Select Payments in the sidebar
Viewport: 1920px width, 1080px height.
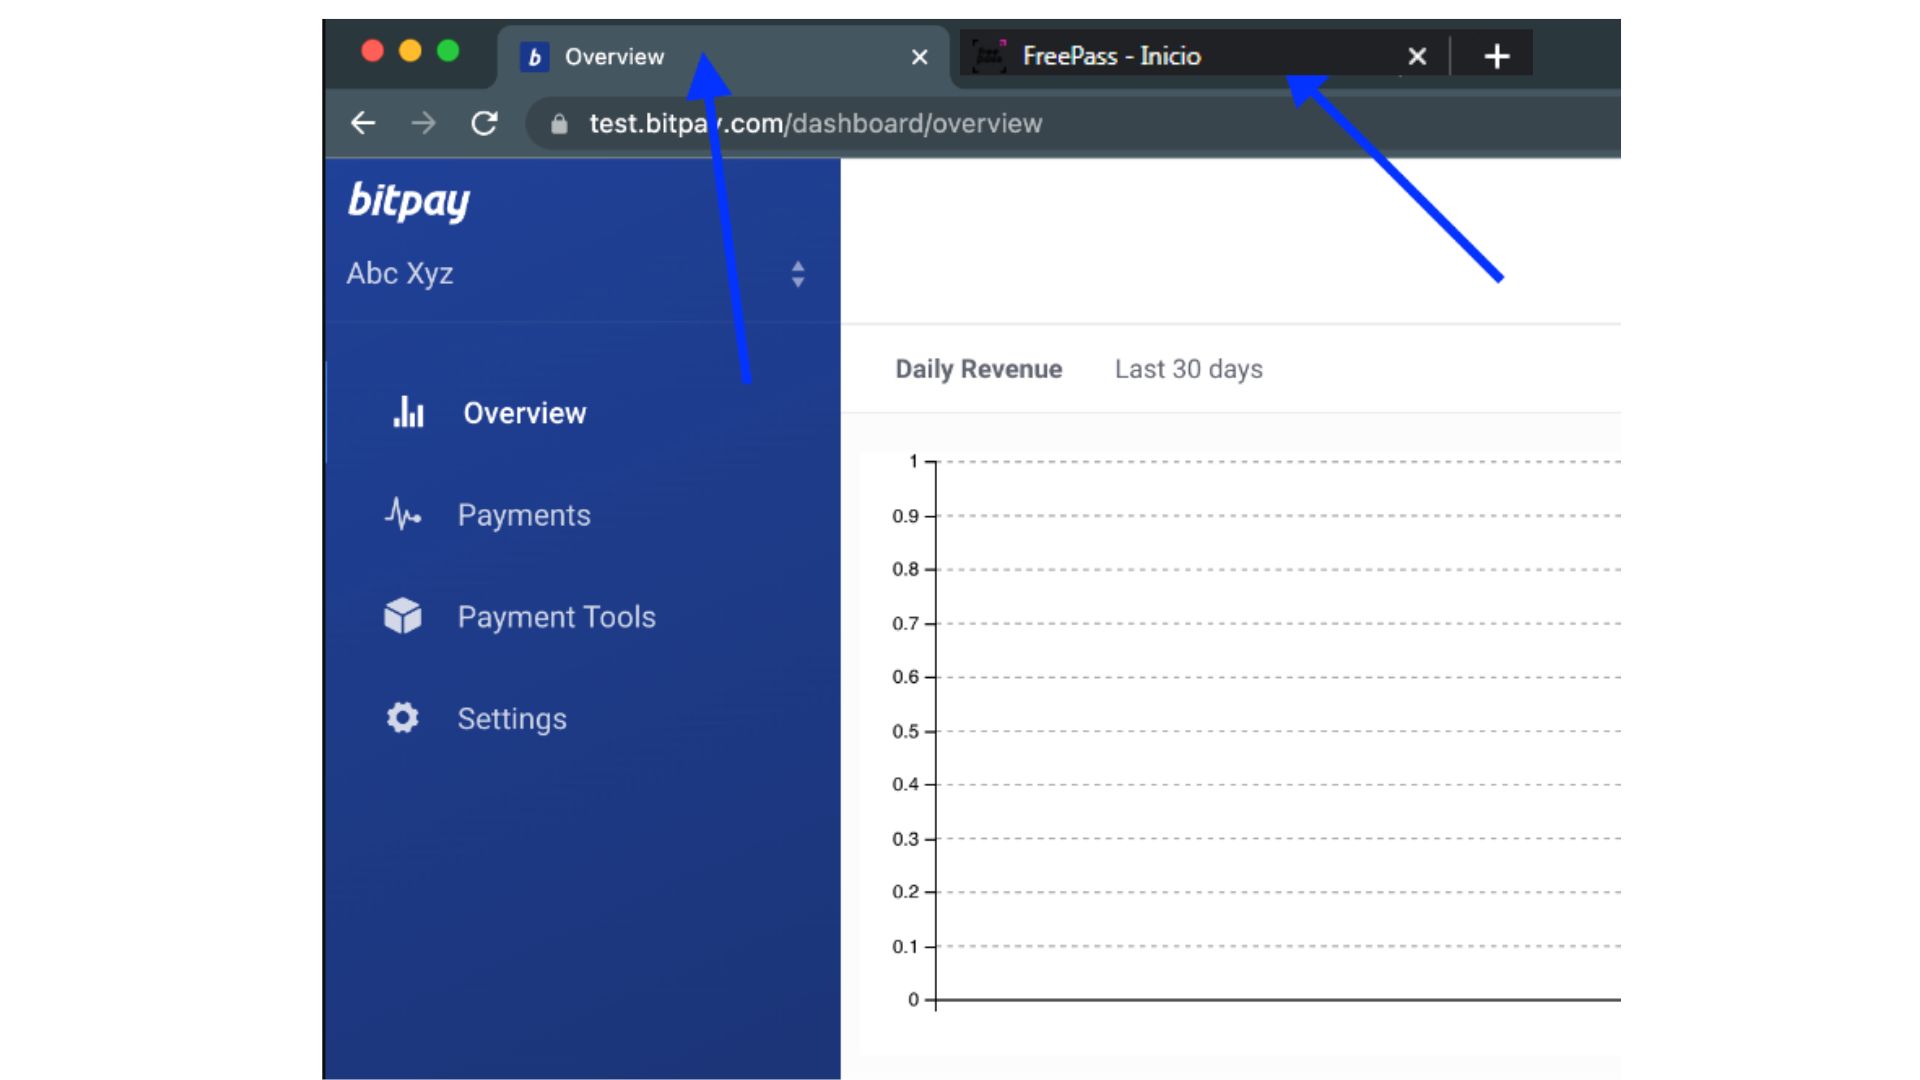(523, 514)
